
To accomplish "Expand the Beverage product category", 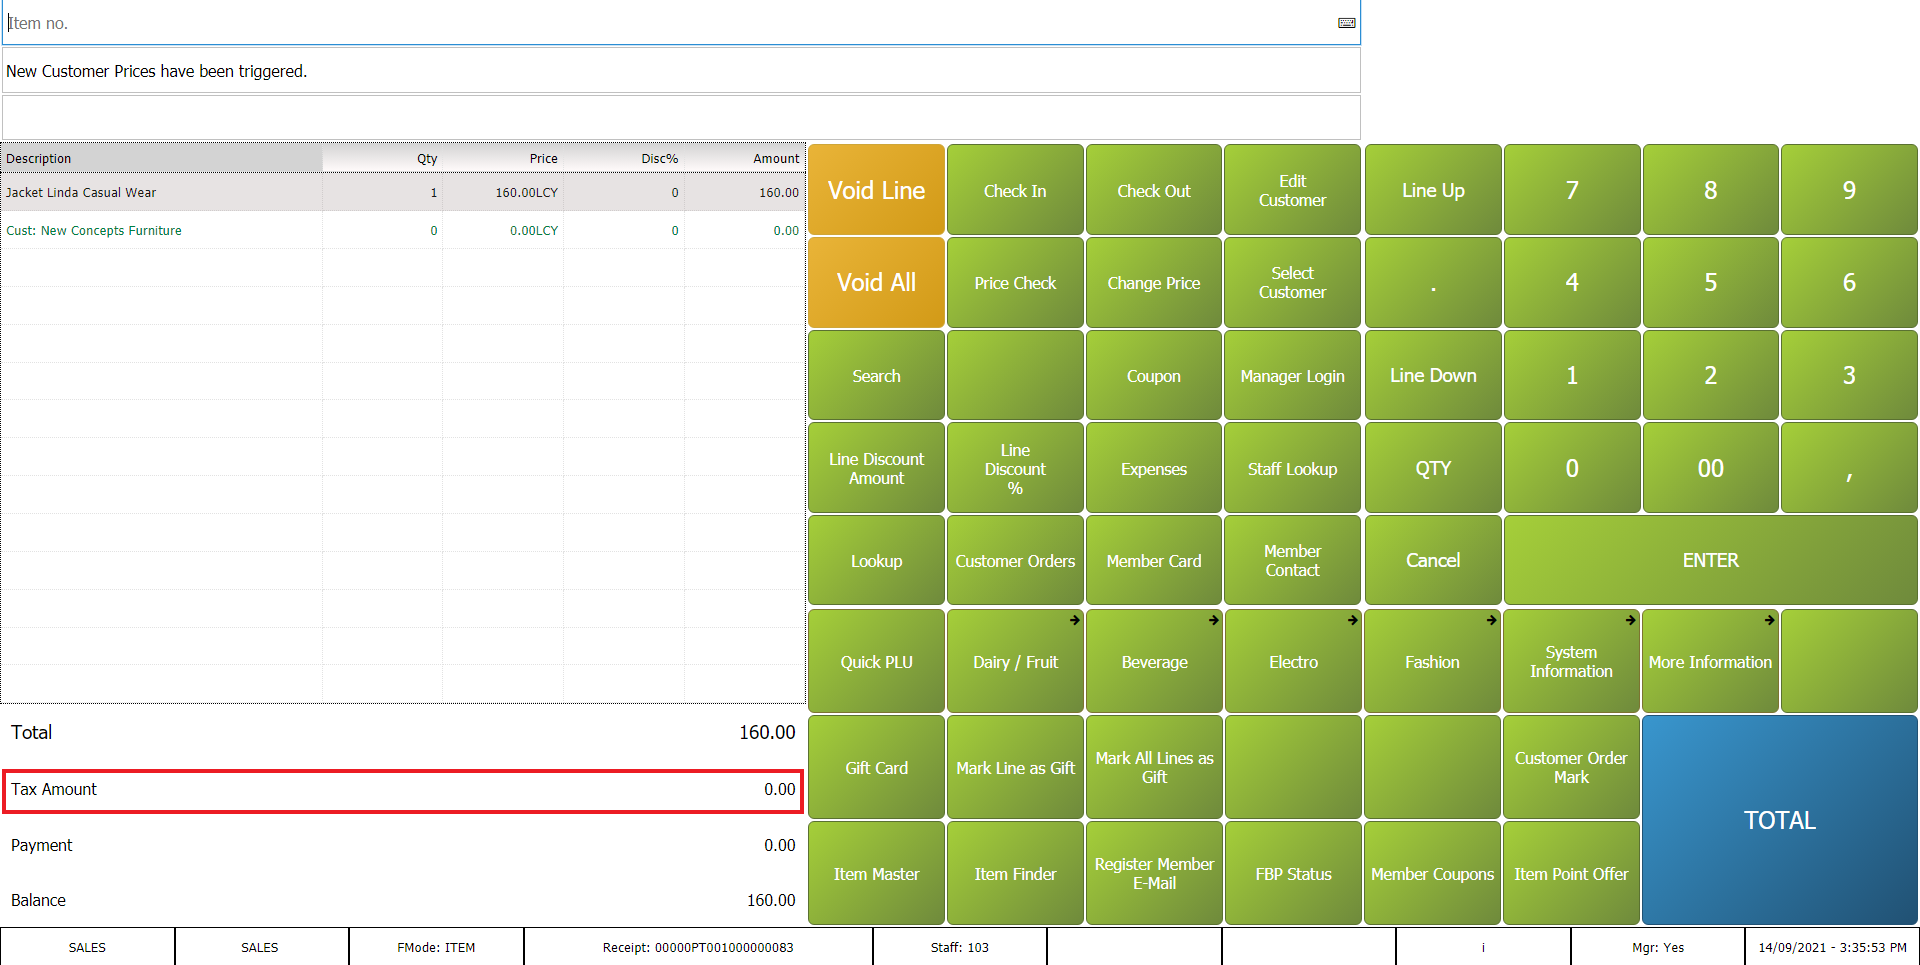I will coord(1154,661).
